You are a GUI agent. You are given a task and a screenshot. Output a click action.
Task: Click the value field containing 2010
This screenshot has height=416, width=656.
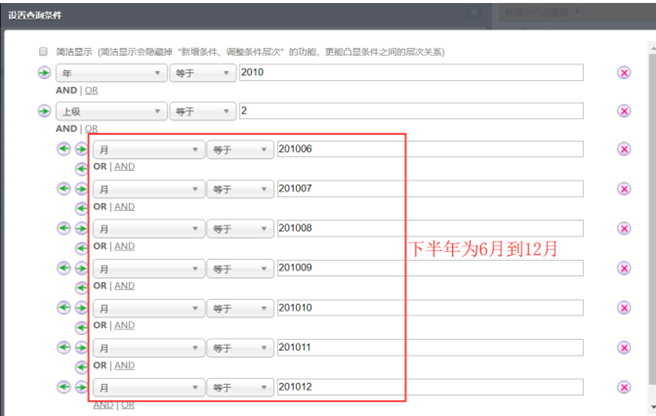411,72
